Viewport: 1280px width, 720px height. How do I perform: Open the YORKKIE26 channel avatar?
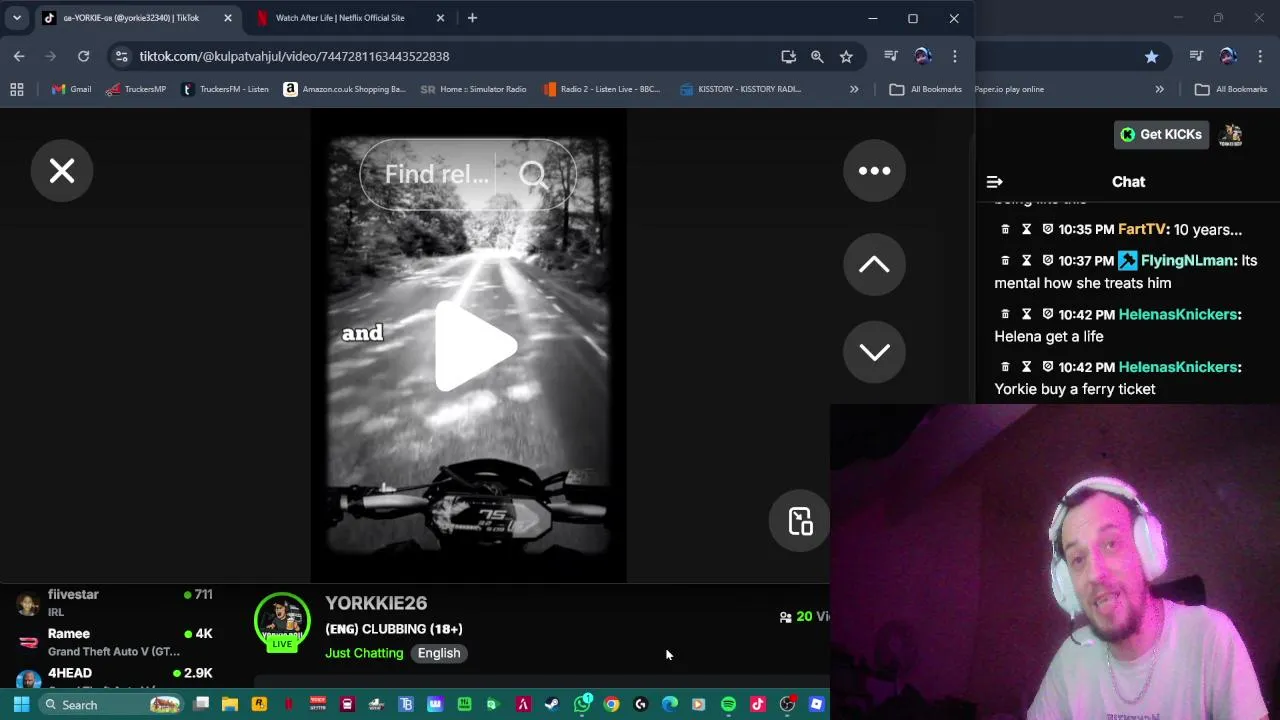[282, 622]
